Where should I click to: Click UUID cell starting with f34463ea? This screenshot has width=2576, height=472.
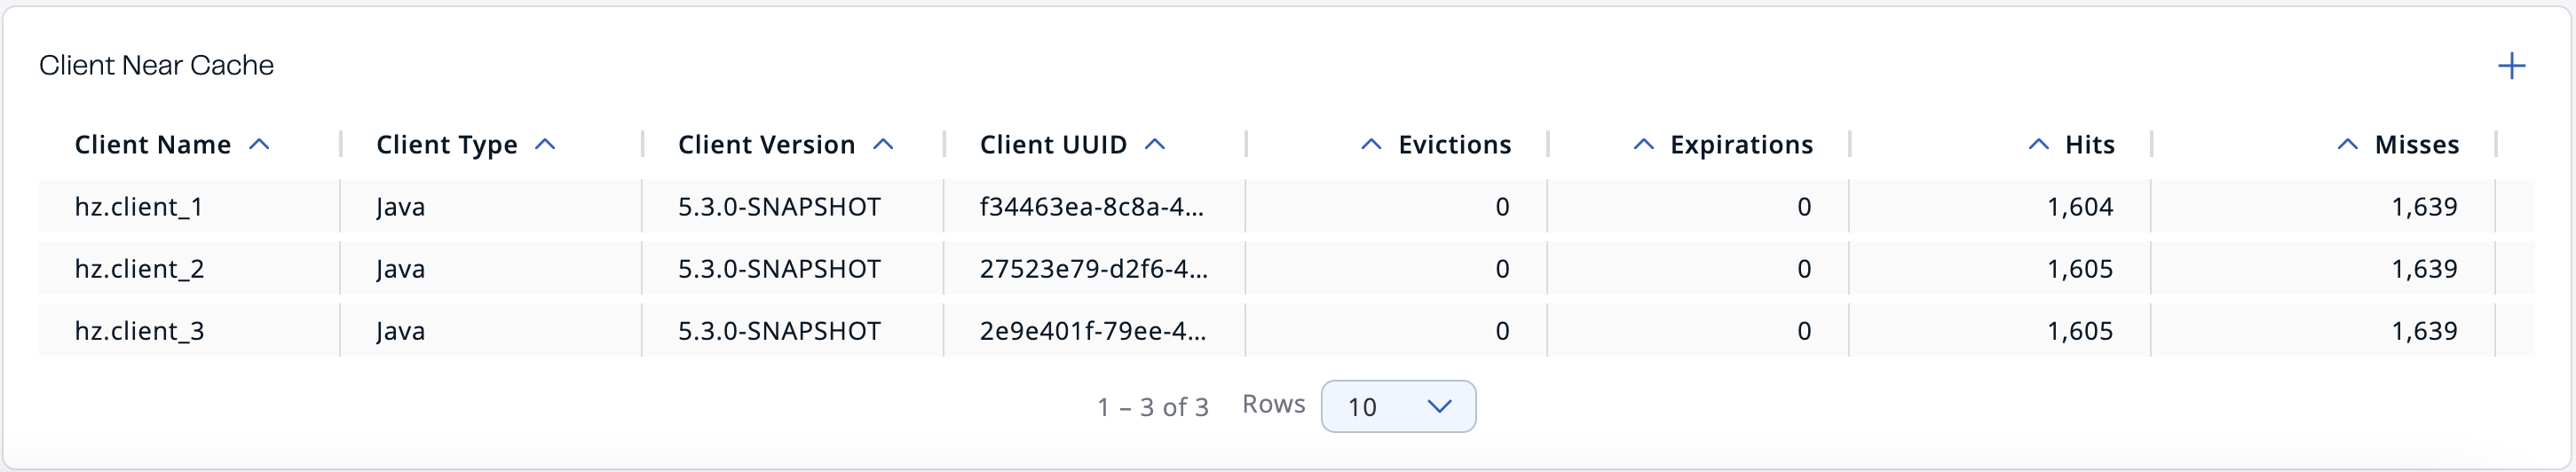pyautogui.click(x=1092, y=207)
